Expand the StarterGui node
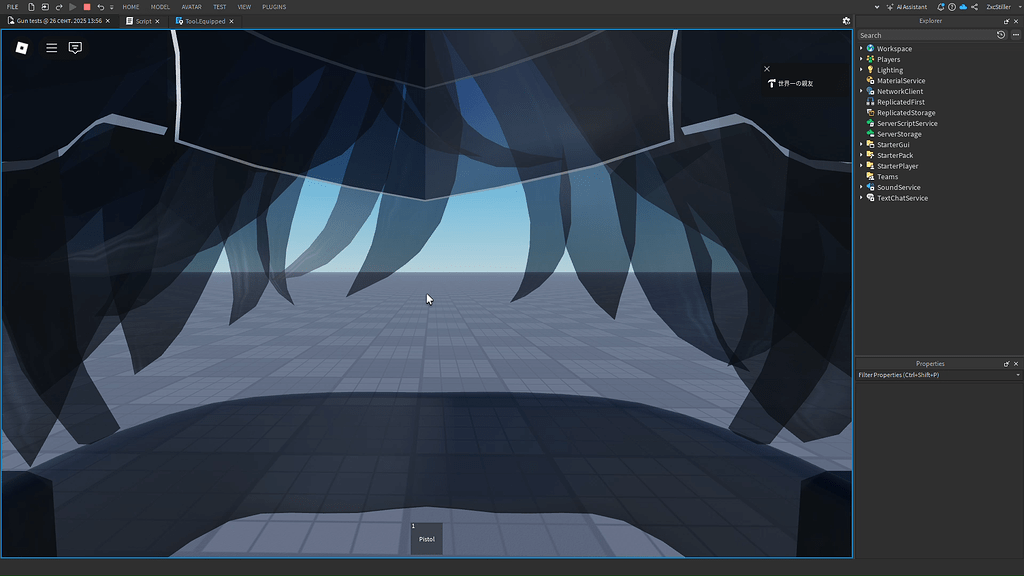1024x576 pixels. pos(861,144)
